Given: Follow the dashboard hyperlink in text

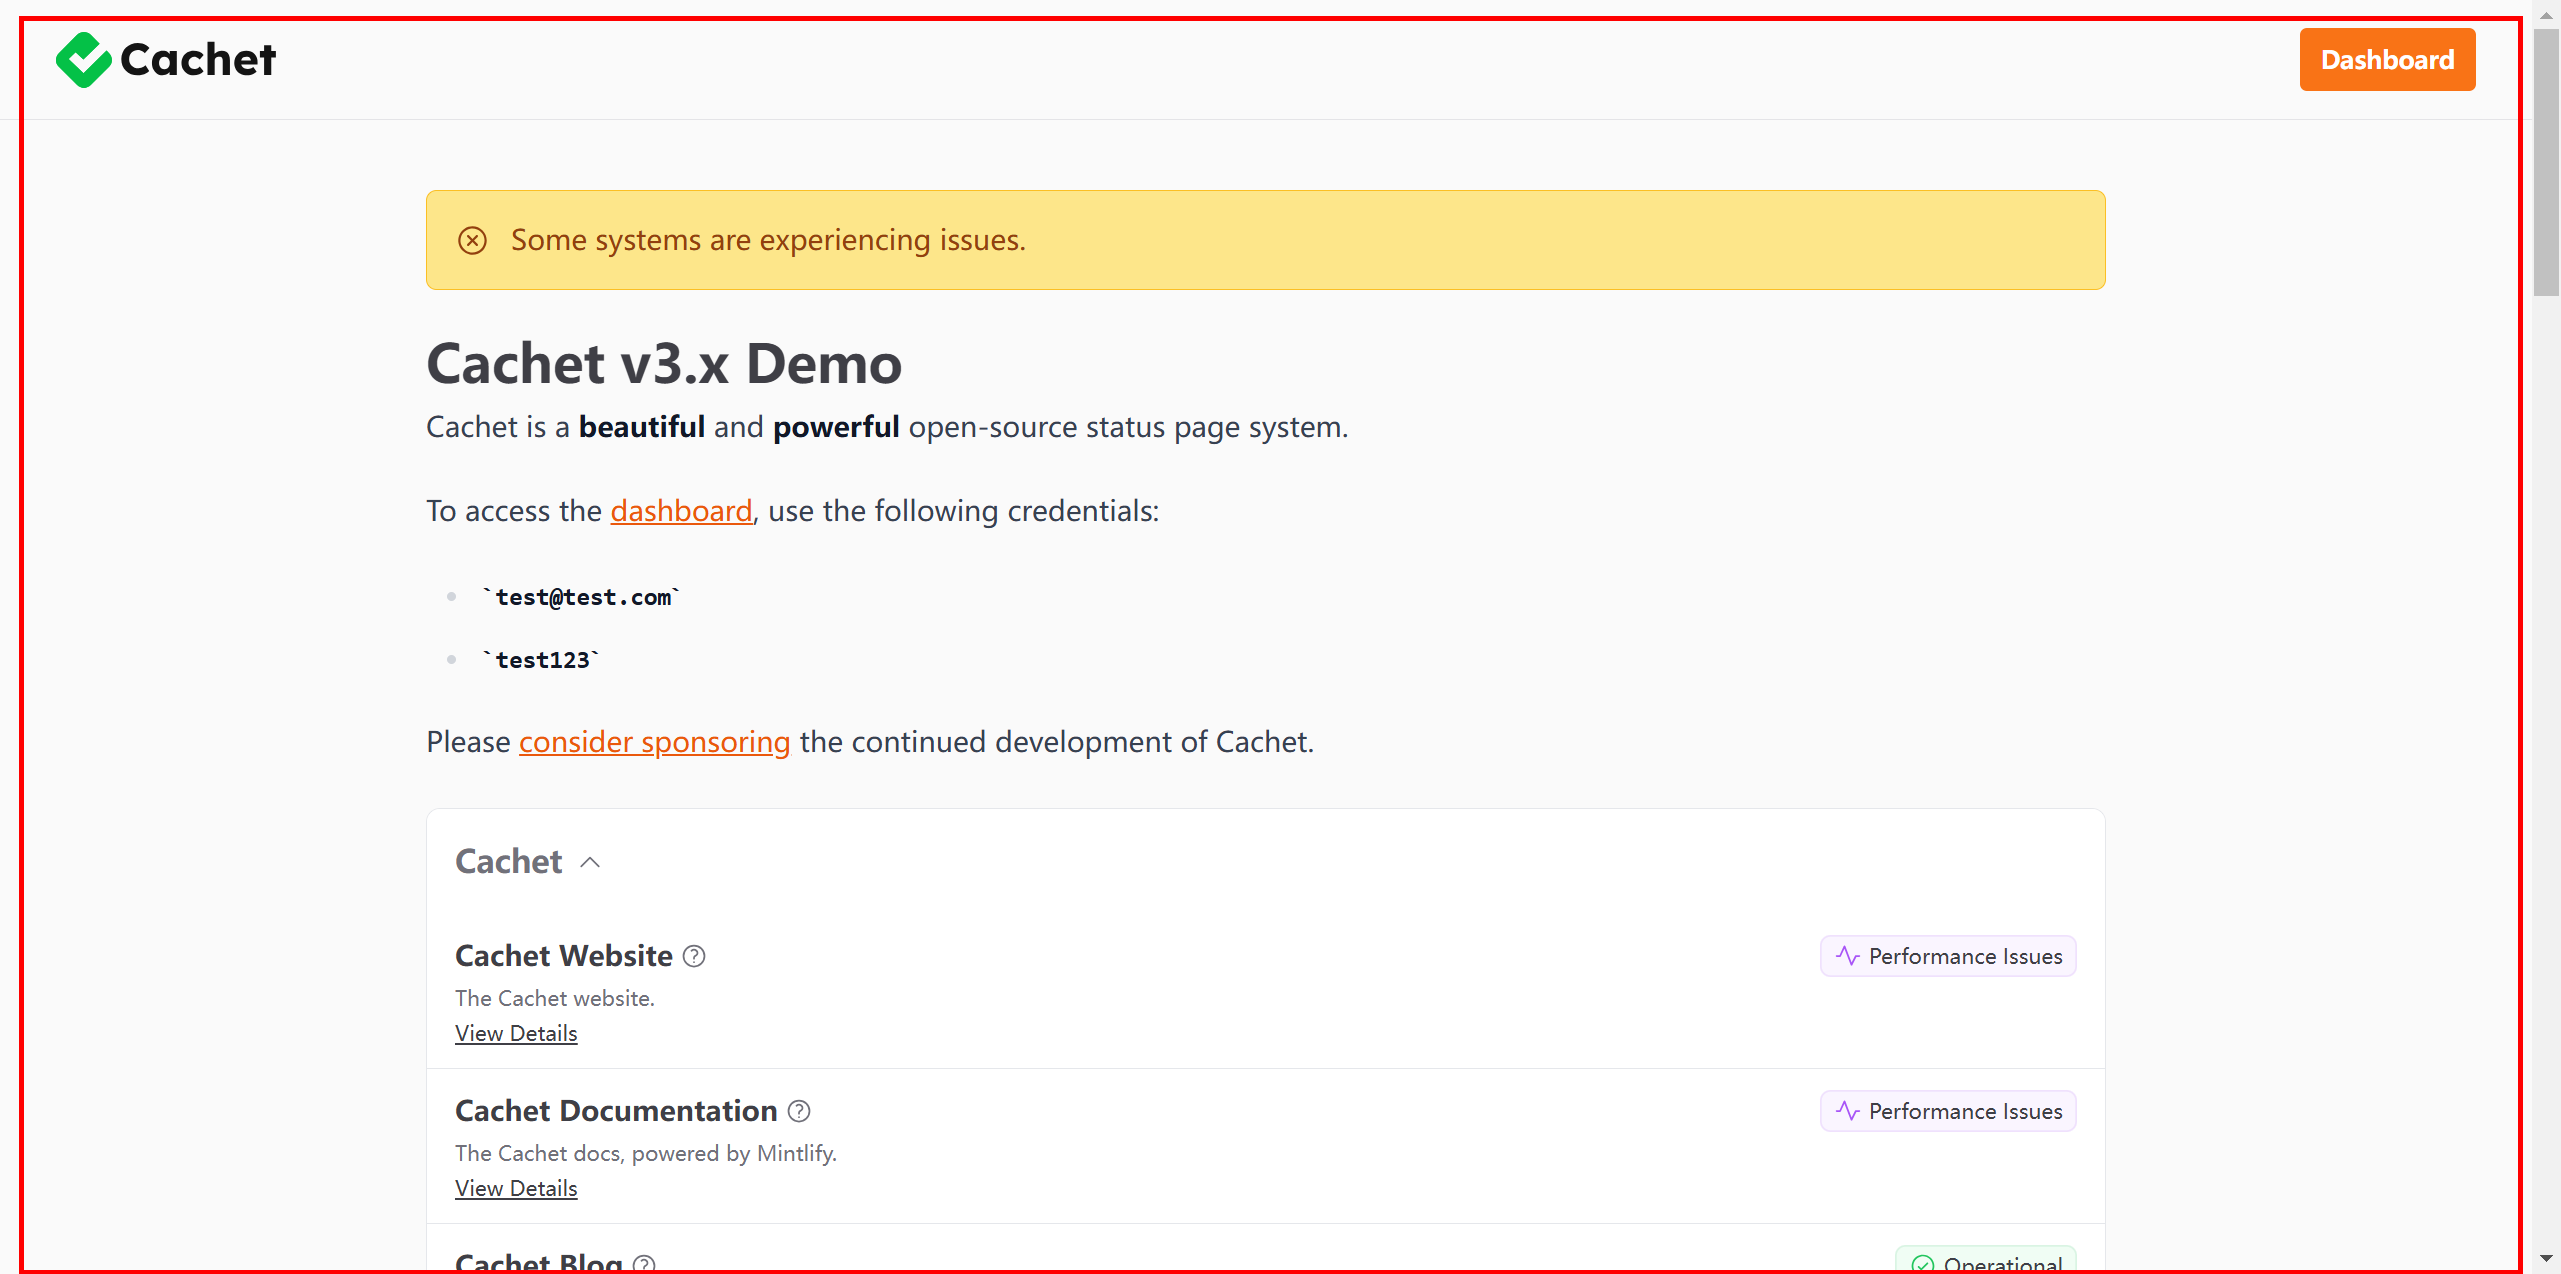Looking at the screenshot, I should point(681,511).
